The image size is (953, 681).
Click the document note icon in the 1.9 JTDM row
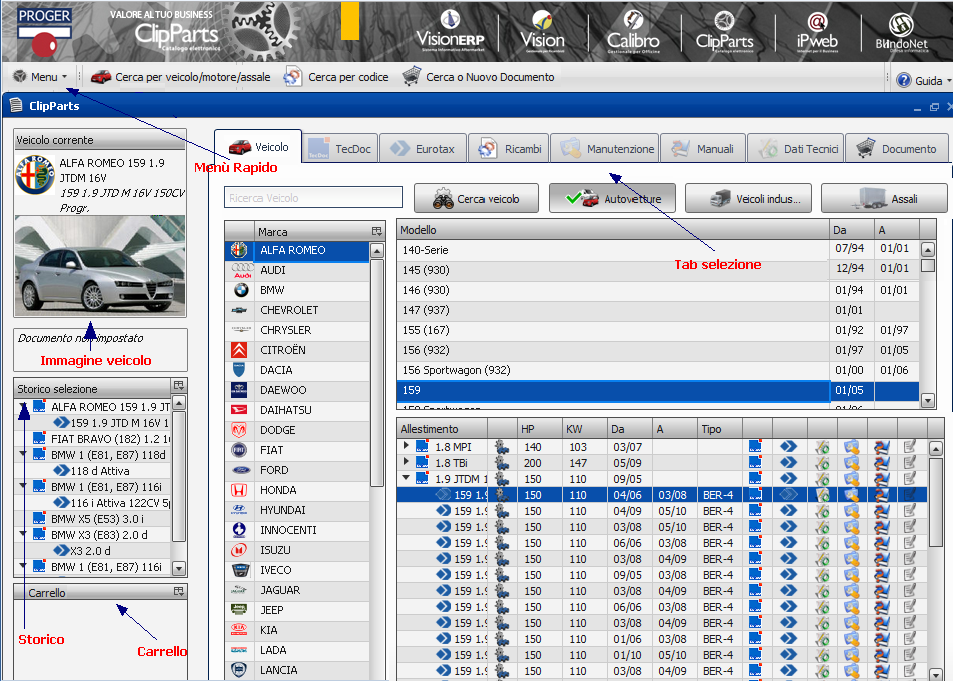[909, 479]
